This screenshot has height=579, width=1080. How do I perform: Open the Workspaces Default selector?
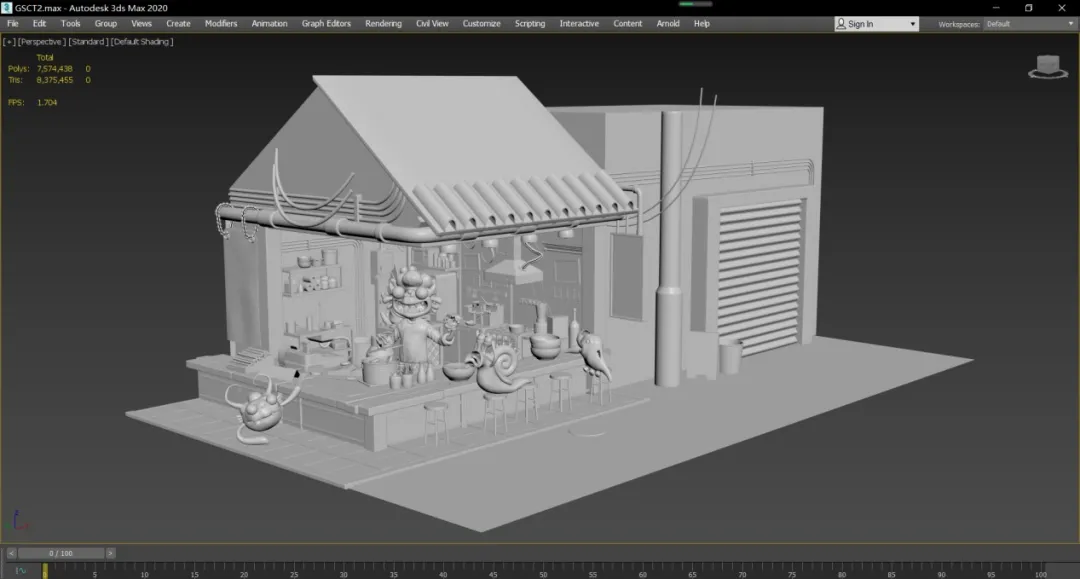pos(1030,24)
